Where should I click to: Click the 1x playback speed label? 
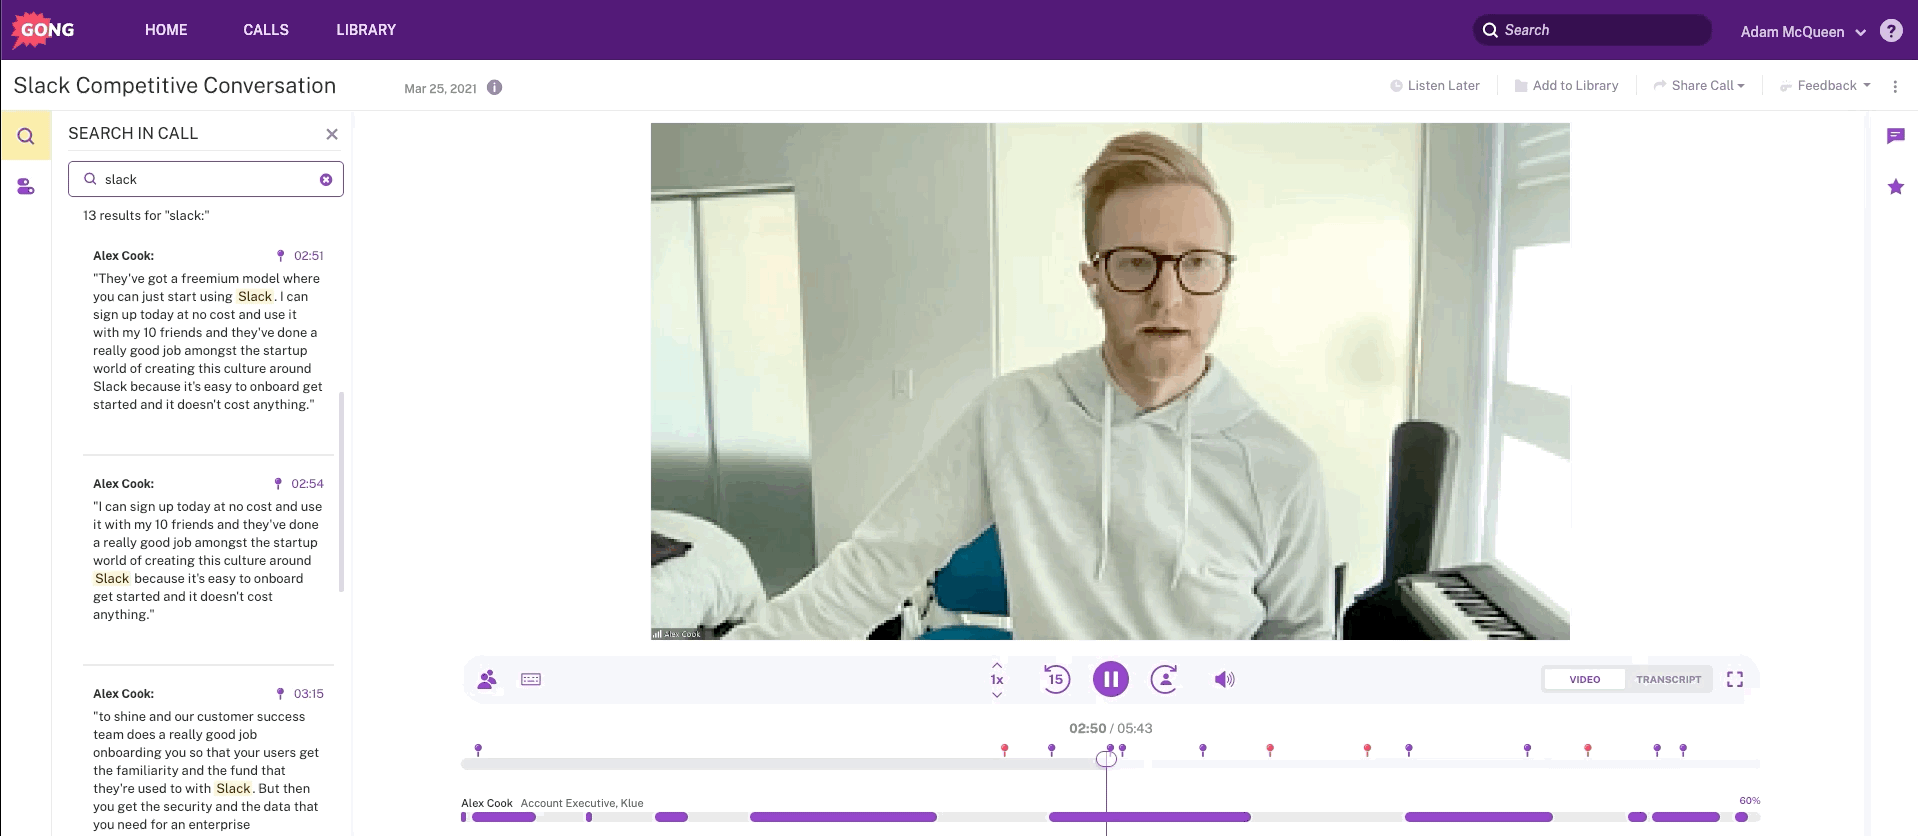(997, 680)
